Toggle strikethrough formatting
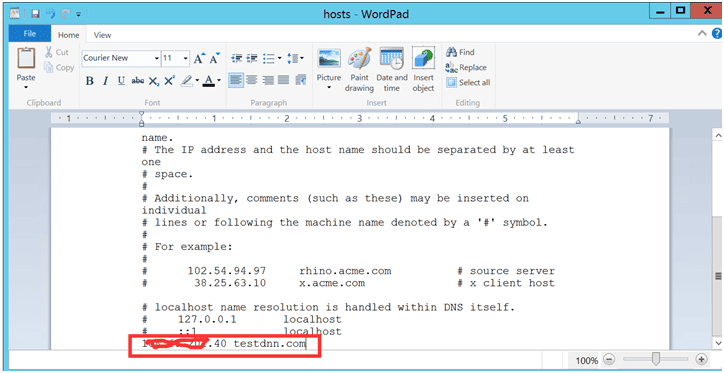724x373 pixels. click(138, 81)
